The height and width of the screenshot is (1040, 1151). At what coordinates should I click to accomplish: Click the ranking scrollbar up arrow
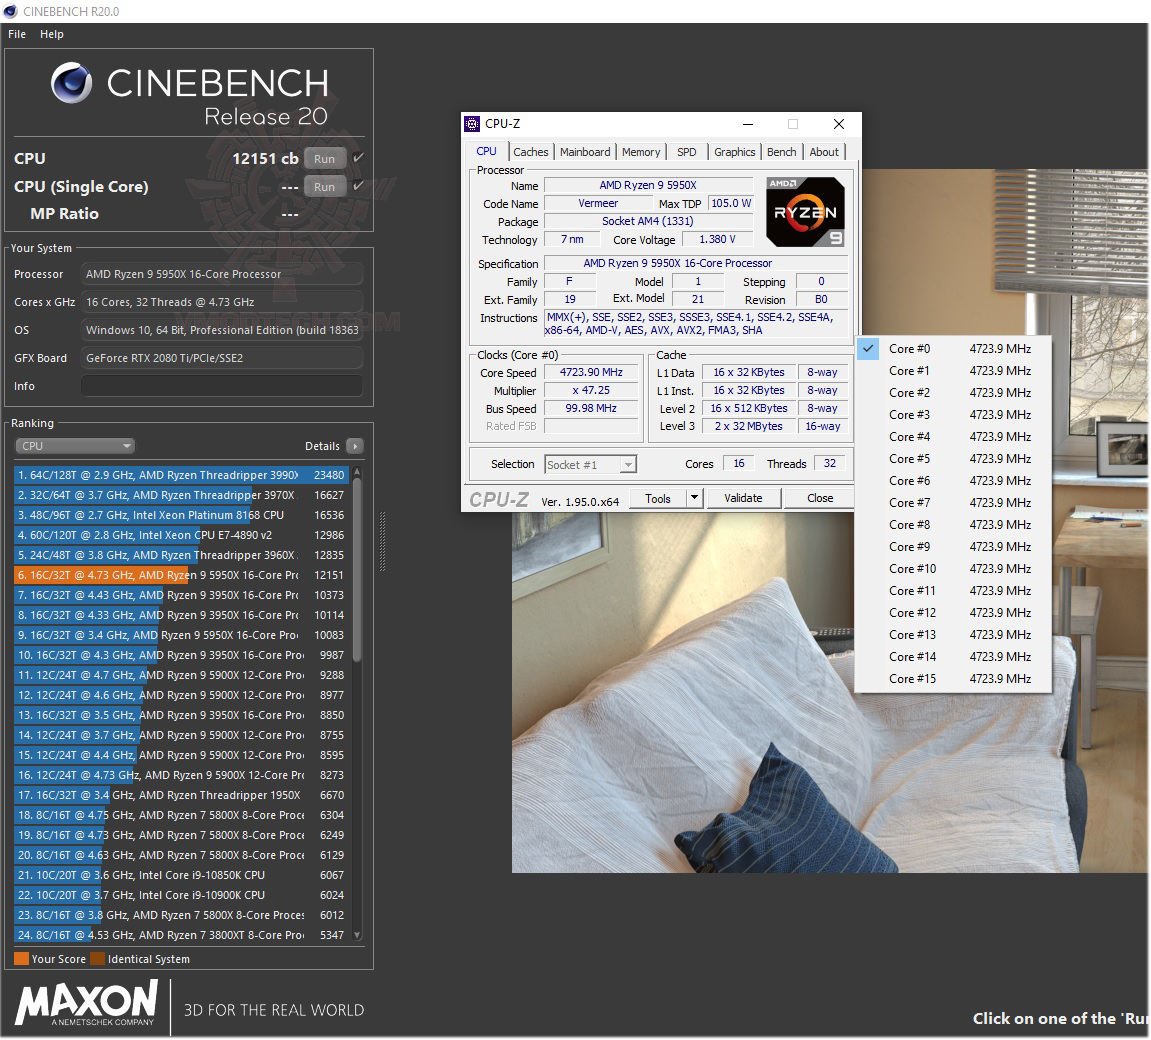[x=357, y=472]
